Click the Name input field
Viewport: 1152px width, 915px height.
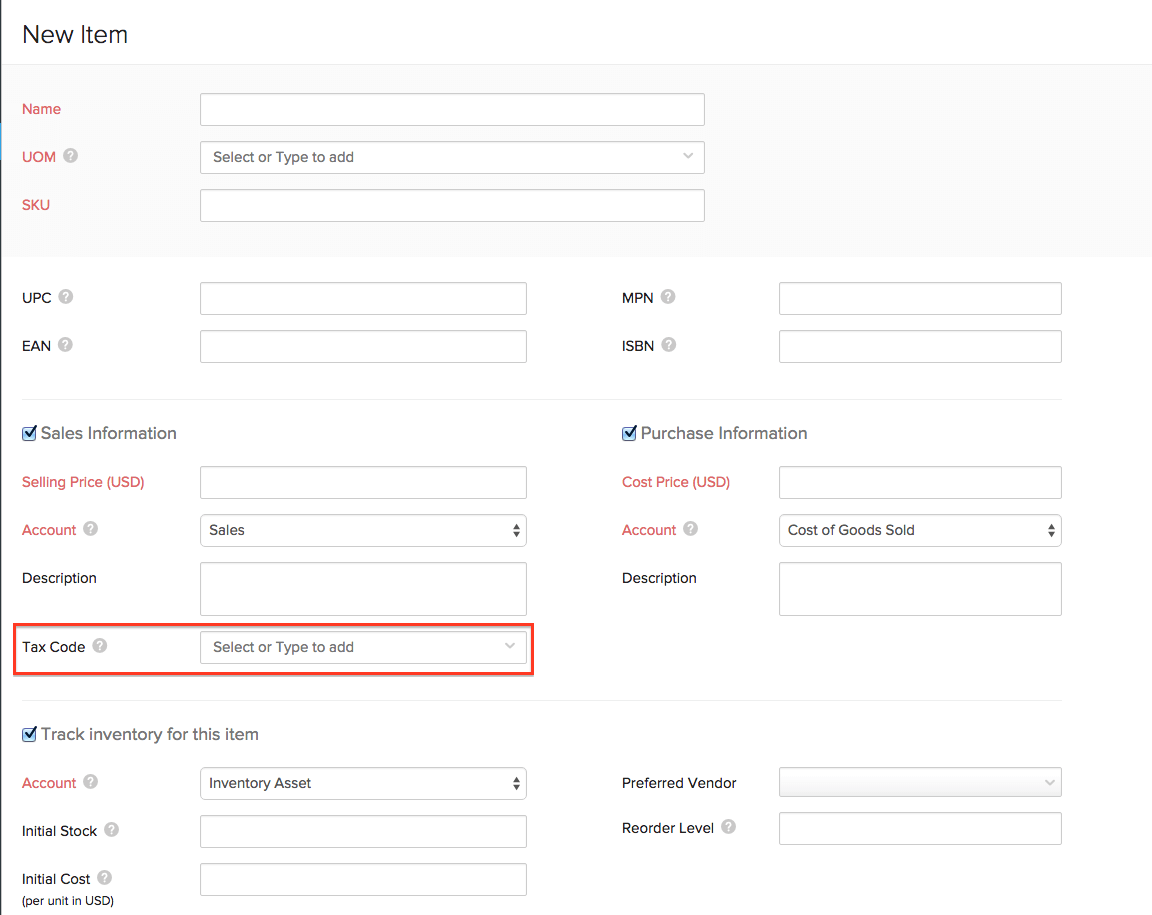(452, 110)
